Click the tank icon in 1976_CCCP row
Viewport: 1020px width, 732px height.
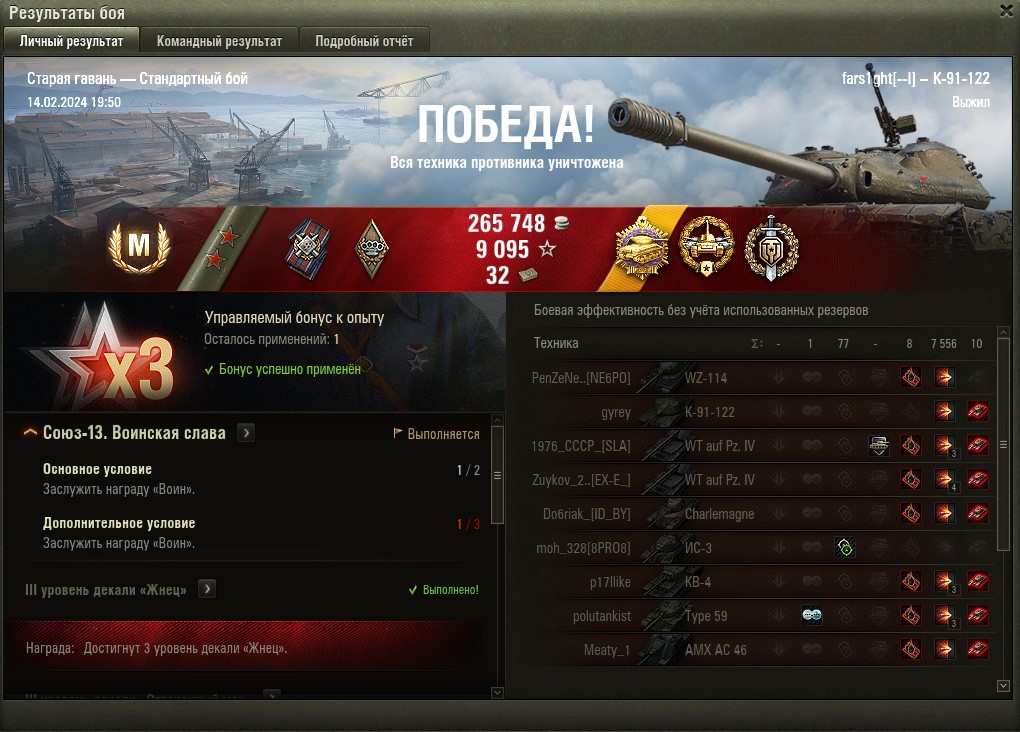pos(879,446)
